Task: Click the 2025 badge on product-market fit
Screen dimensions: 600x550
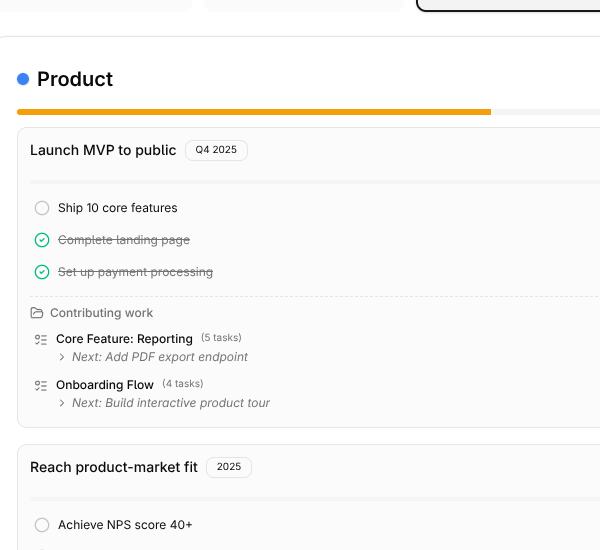Action: click(229, 467)
